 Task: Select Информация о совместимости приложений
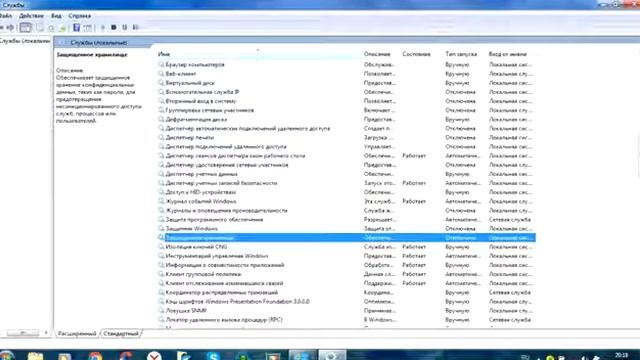[346, 265]
